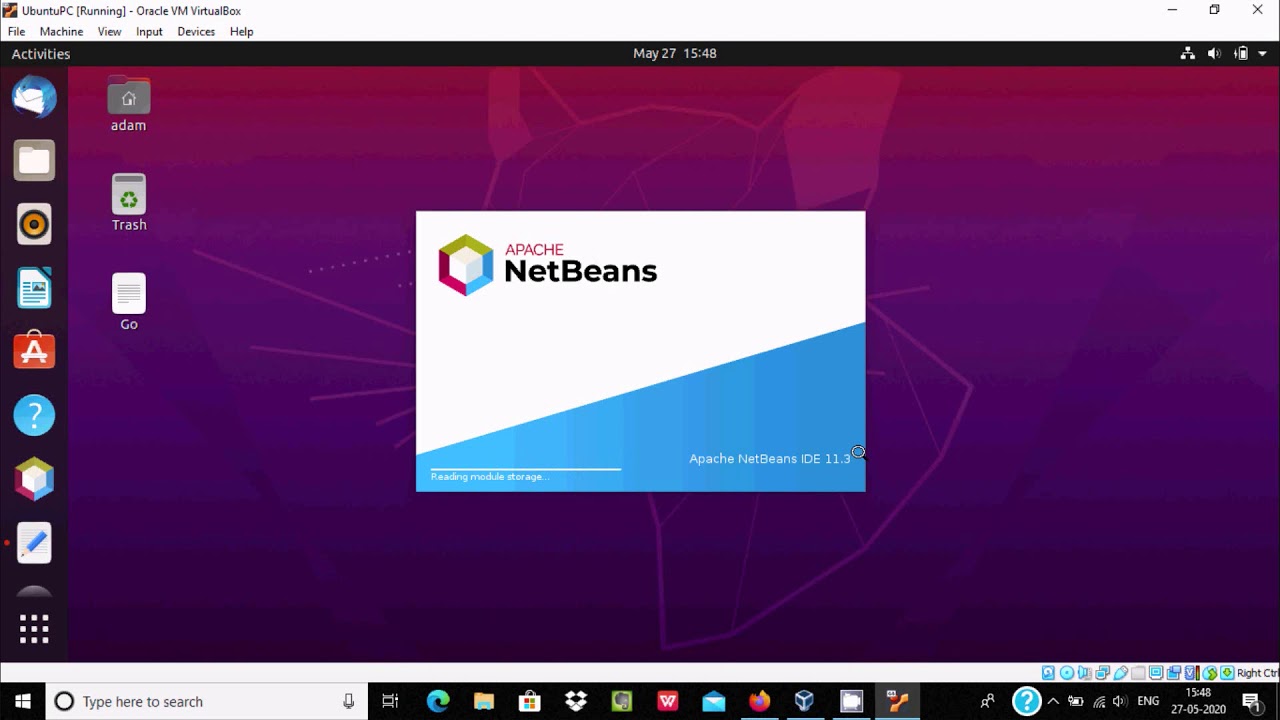This screenshot has width=1280, height=720.
Task: Open Dropbox from the taskbar
Action: coord(576,701)
